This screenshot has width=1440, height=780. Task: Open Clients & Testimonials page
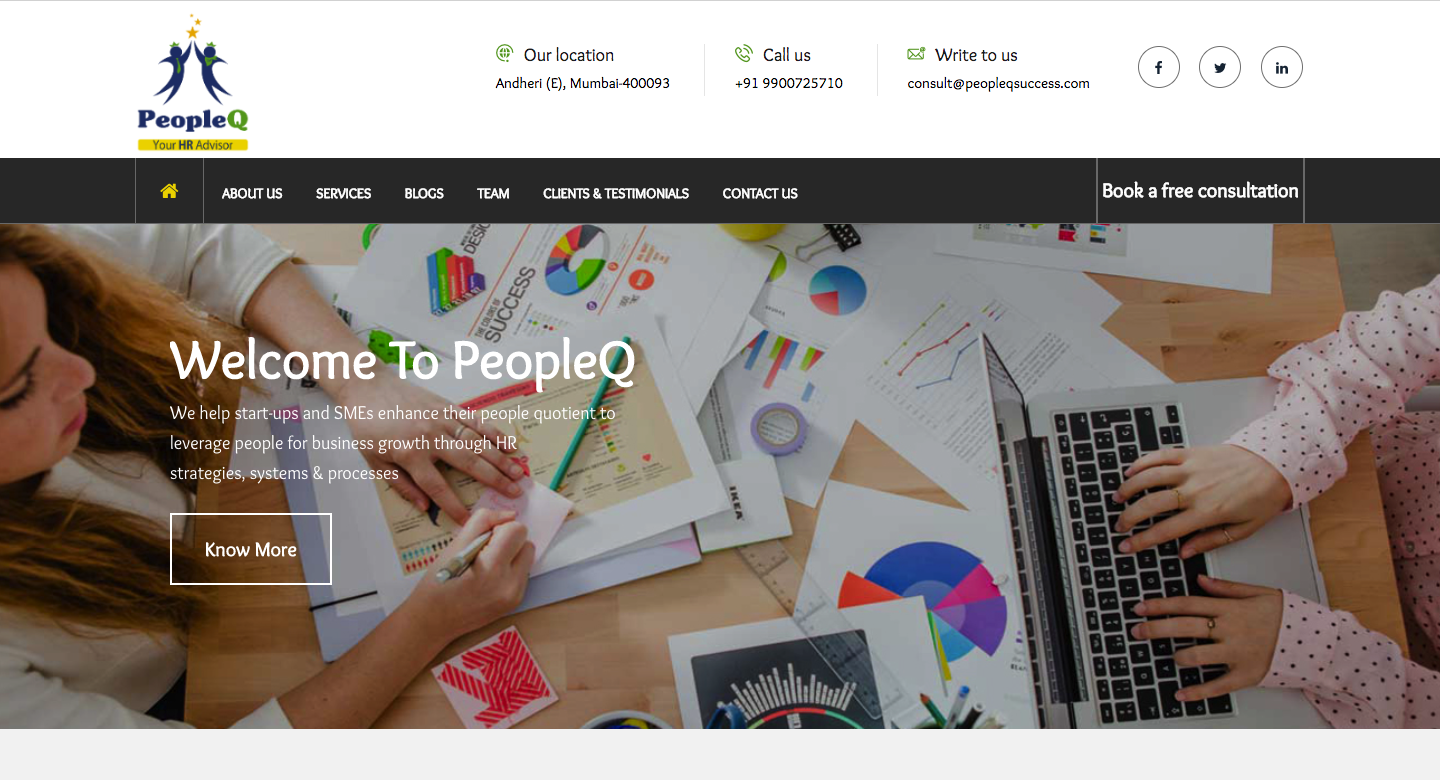click(x=616, y=194)
